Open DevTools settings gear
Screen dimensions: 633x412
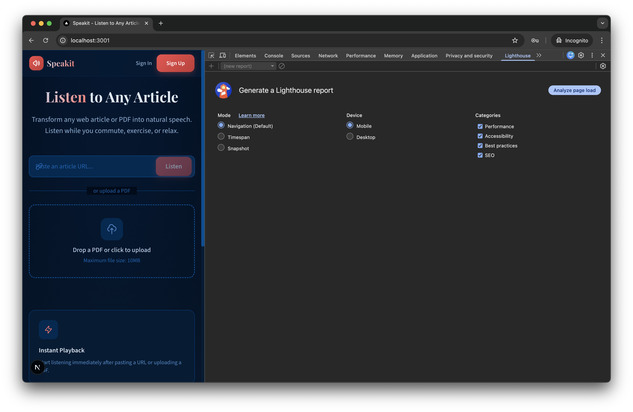581,56
